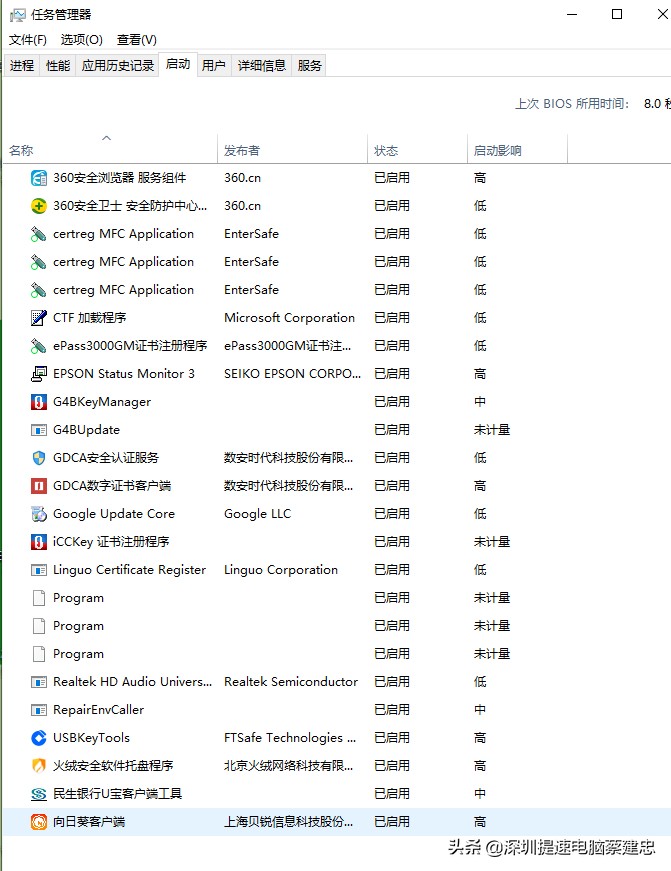Click the CTF 加载程序 notepad icon
The width and height of the screenshot is (671, 871).
coord(39,318)
